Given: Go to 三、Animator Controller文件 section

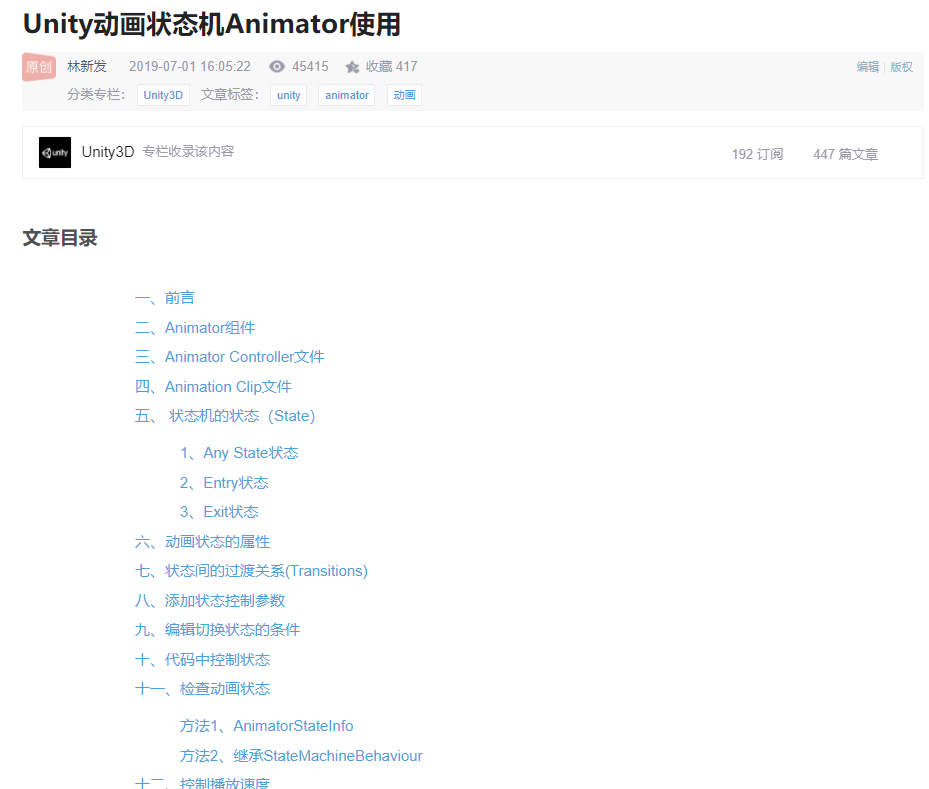Looking at the screenshot, I should click(229, 357).
